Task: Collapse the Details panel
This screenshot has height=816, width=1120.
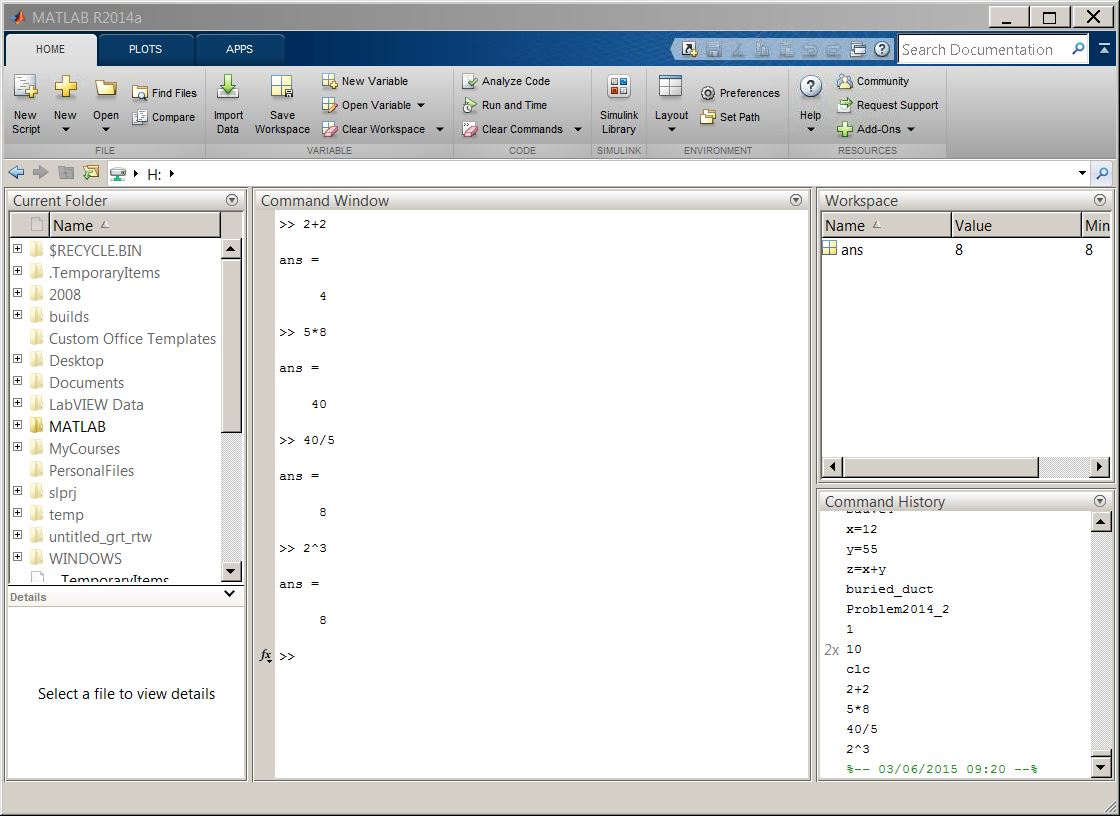Action: [229, 594]
